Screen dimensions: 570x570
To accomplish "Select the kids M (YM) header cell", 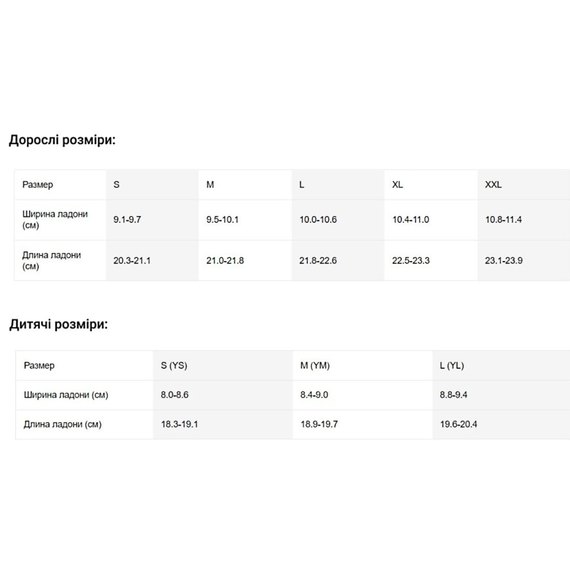I will click(x=362, y=366).
